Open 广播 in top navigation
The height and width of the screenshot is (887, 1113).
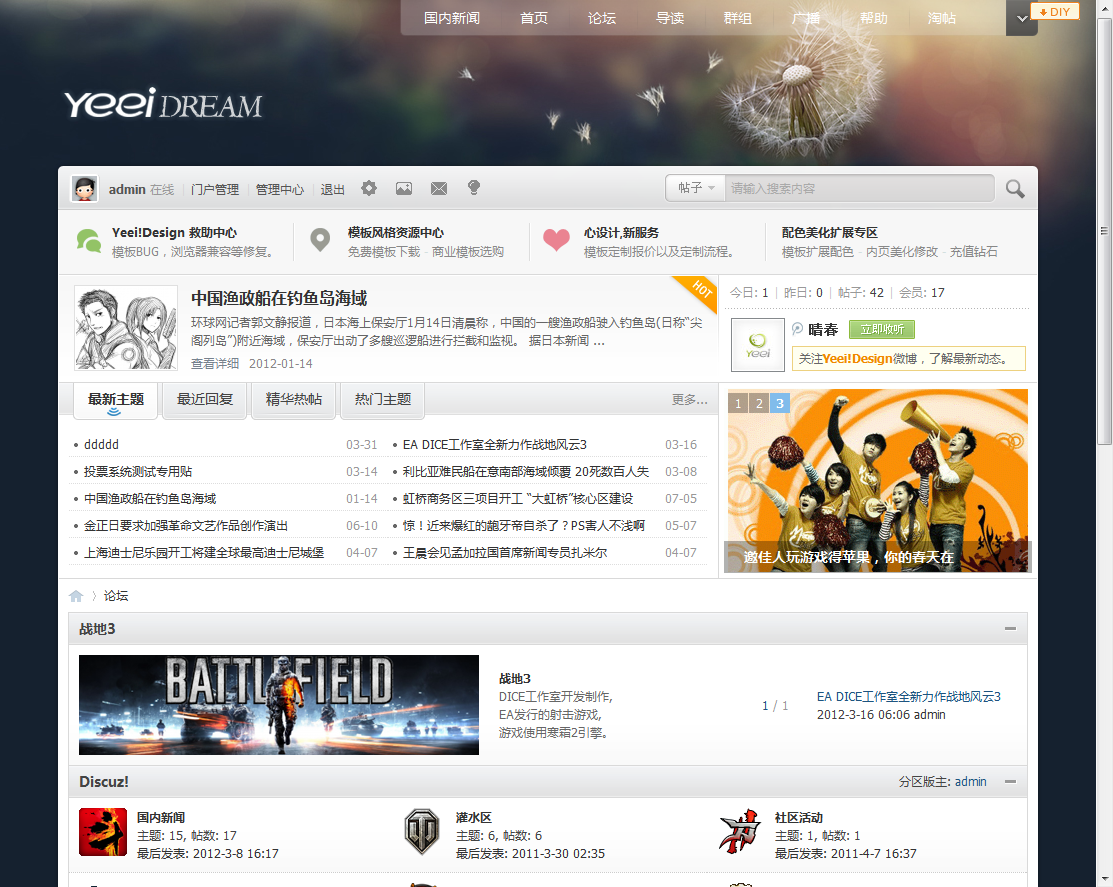(x=806, y=18)
